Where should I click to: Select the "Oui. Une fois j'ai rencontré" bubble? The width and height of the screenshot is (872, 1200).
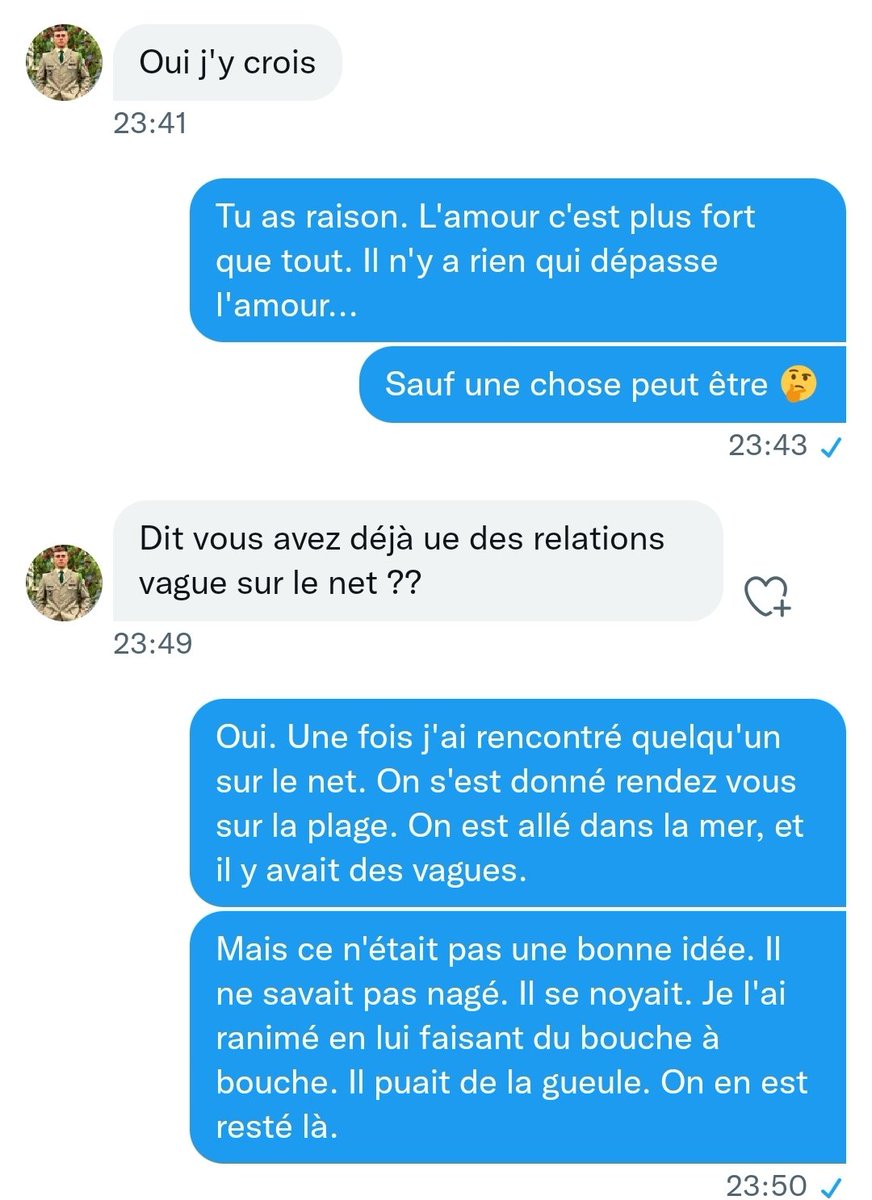[x=518, y=803]
